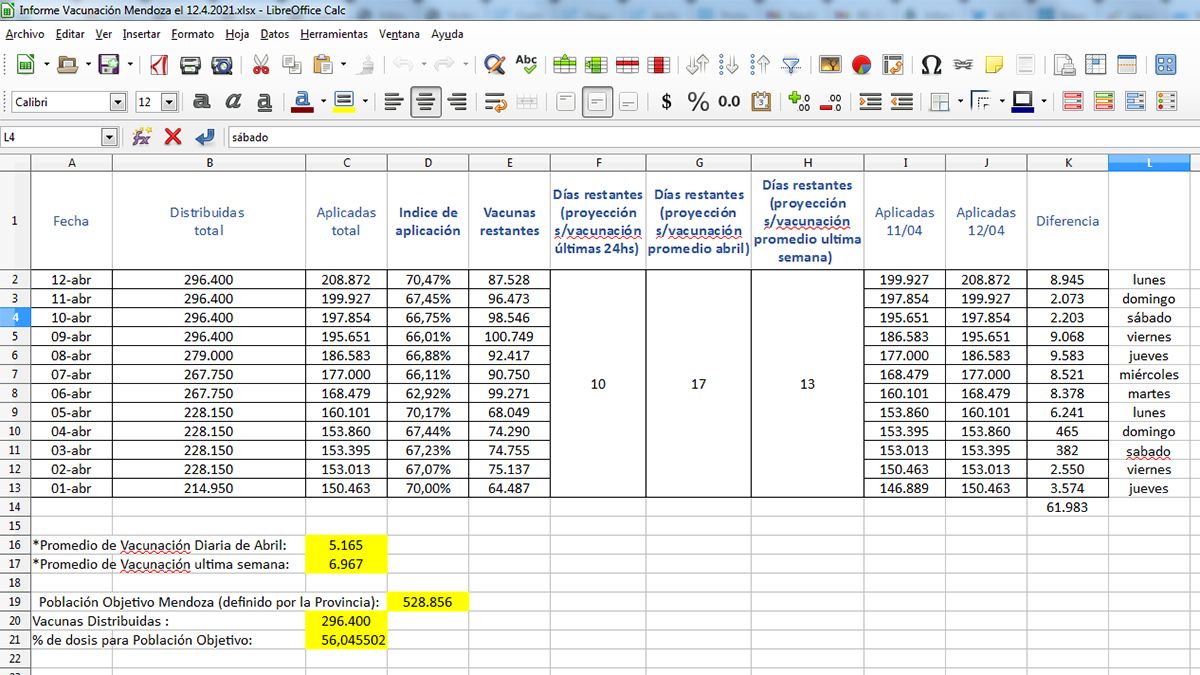This screenshot has width=1200, height=675.
Task: Click the Cut scissors icon
Action: (x=261, y=65)
